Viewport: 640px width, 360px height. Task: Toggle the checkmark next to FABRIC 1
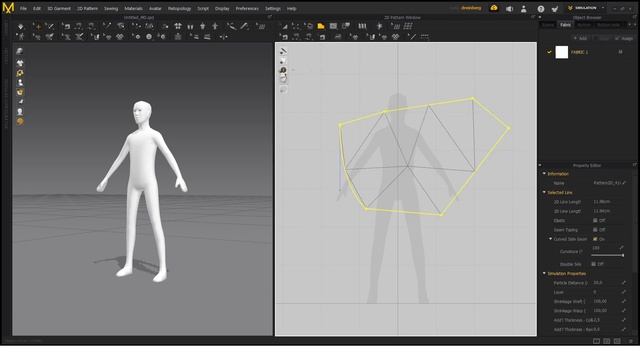pos(549,52)
